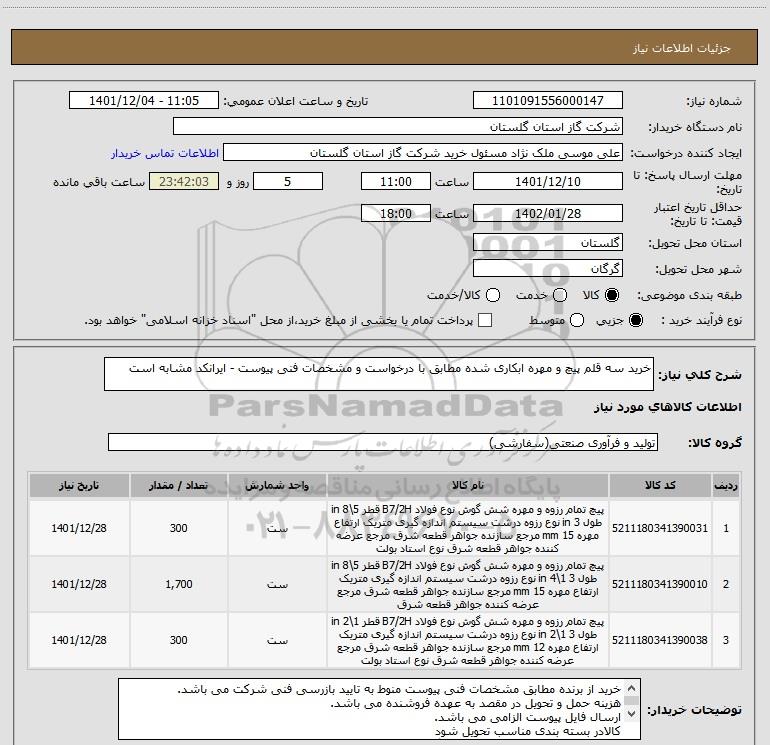Viewport: 770px width, 745px height.
Task: Select the کالا radio button
Action: click(612, 295)
